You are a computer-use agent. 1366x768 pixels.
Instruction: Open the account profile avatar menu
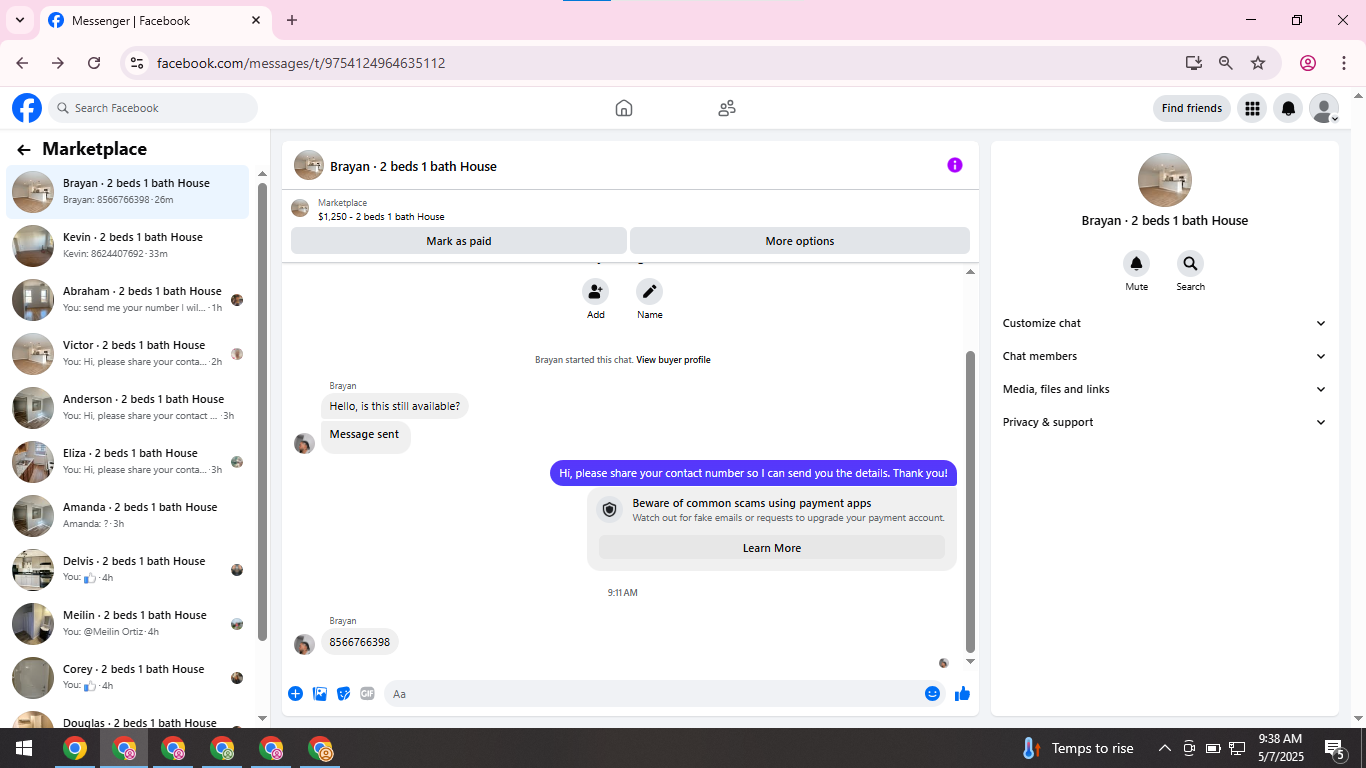click(x=1324, y=108)
